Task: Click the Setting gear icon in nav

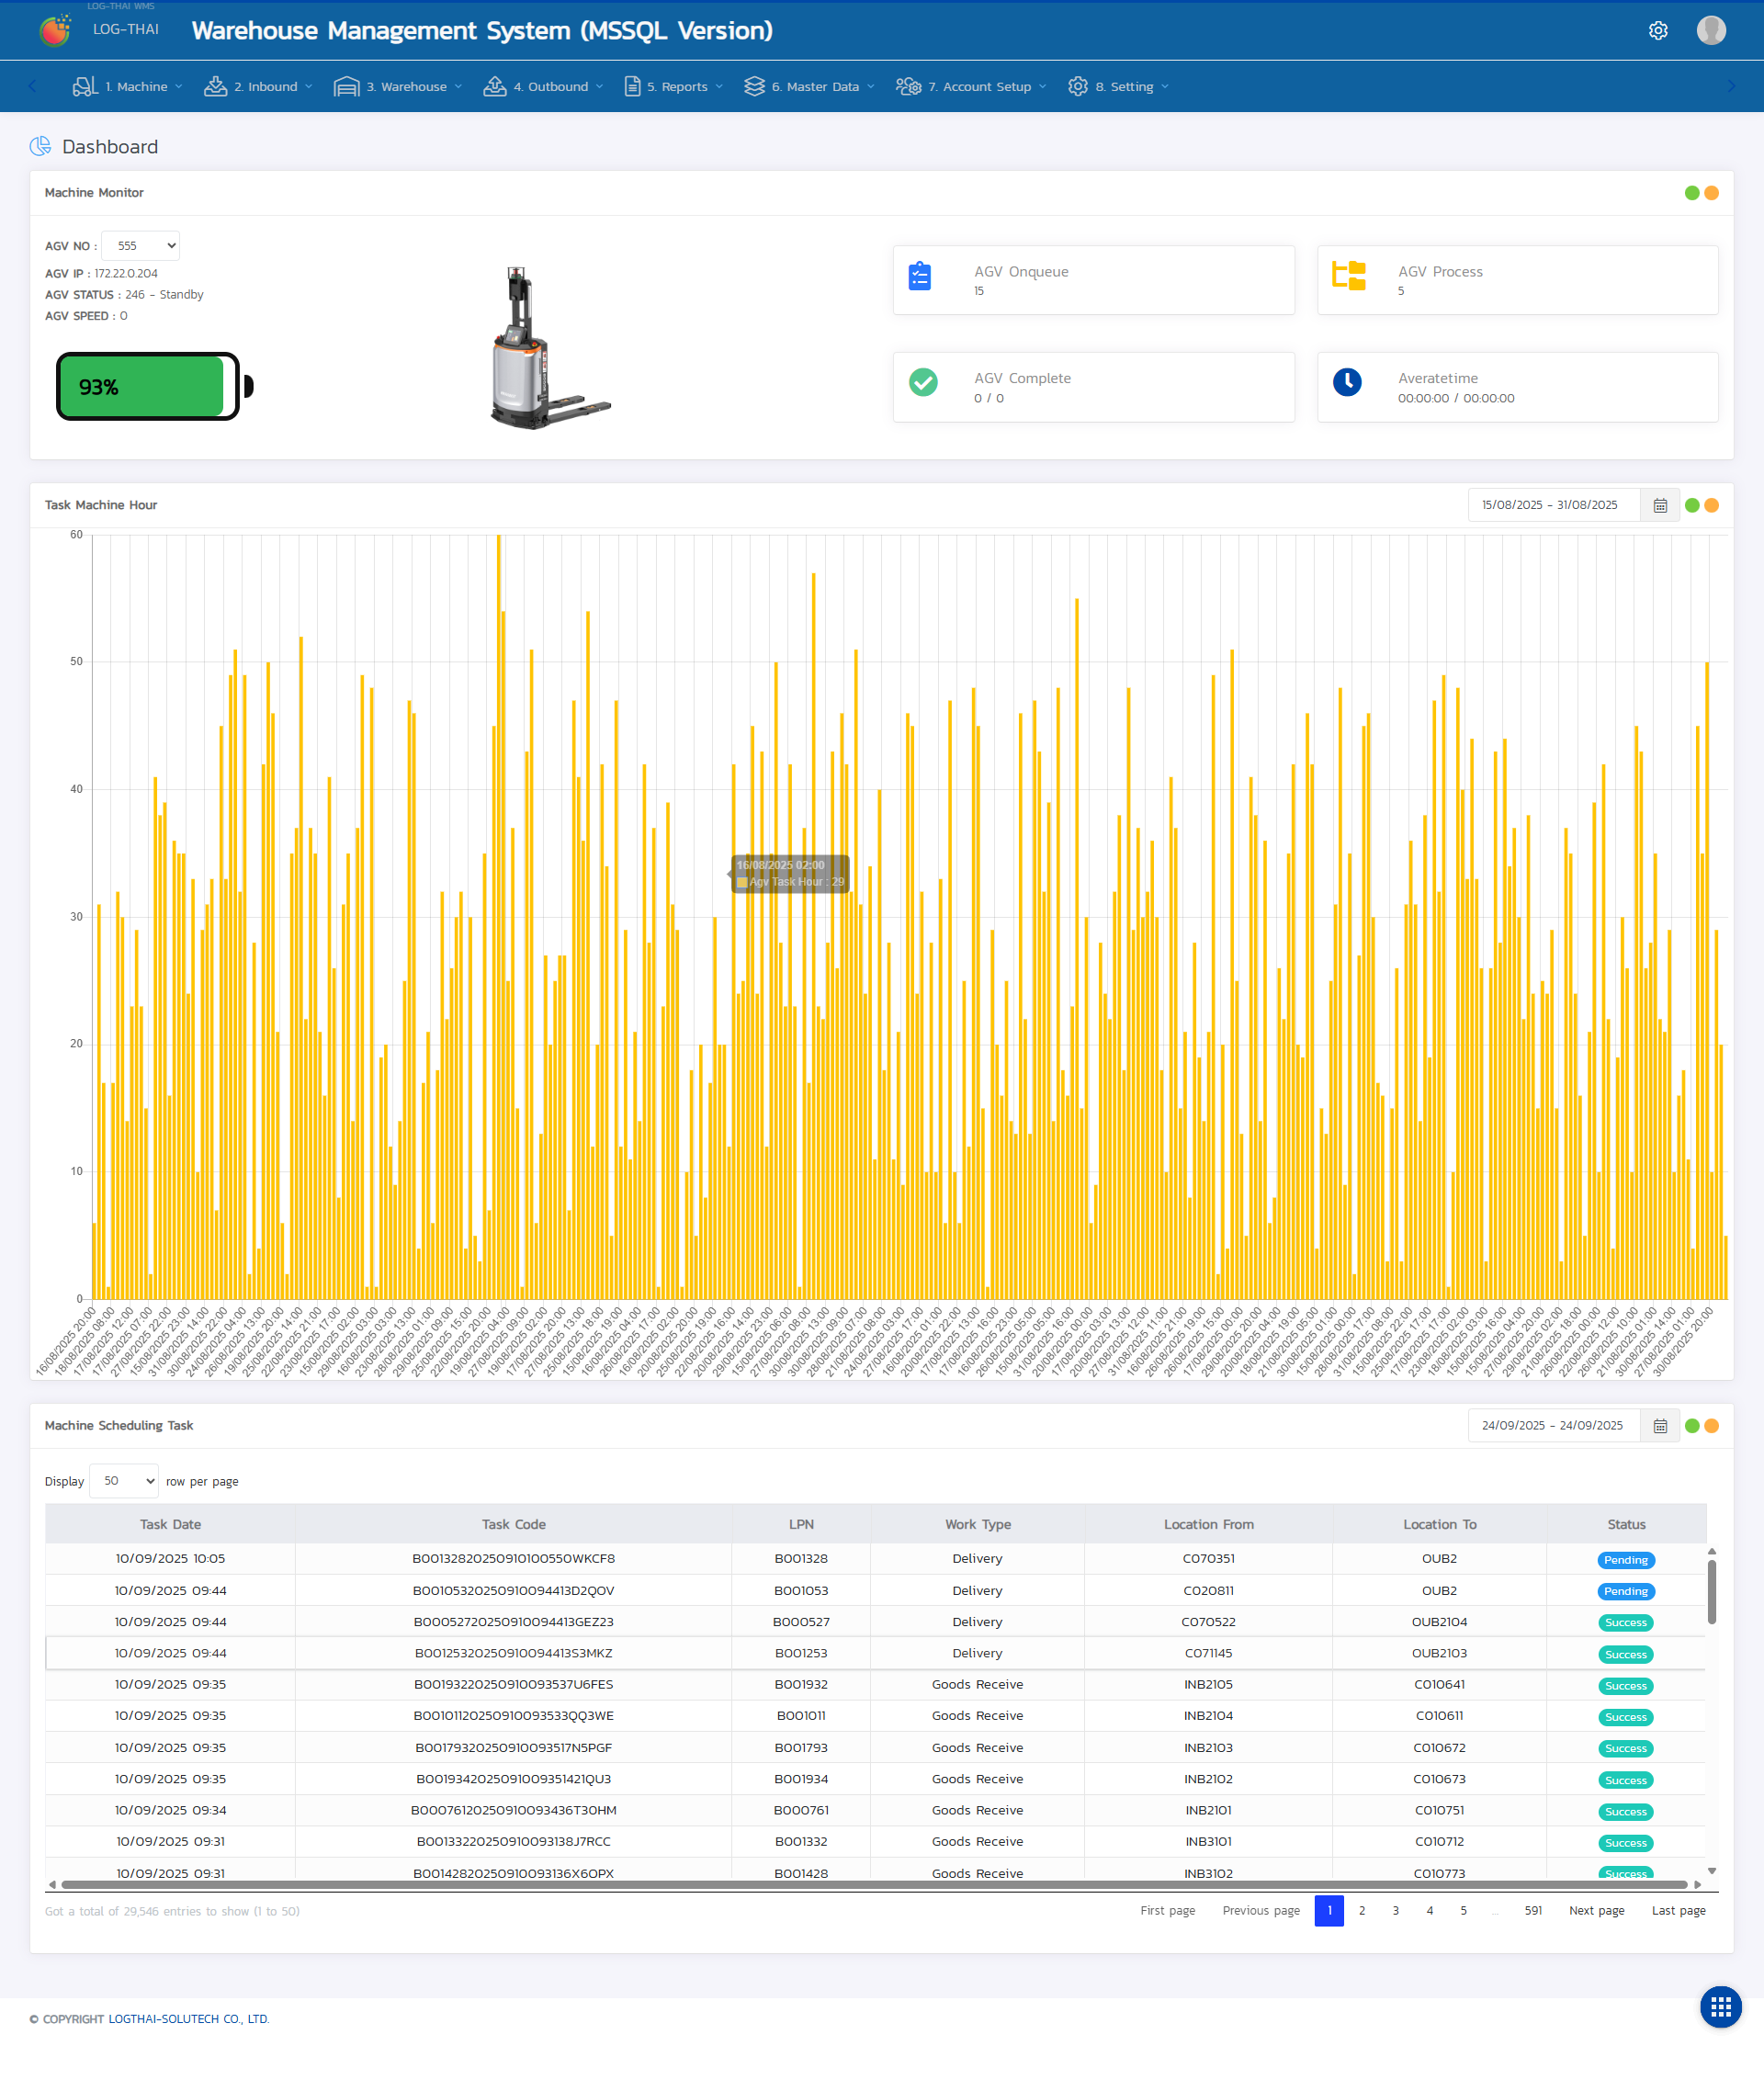Action: coord(1077,86)
